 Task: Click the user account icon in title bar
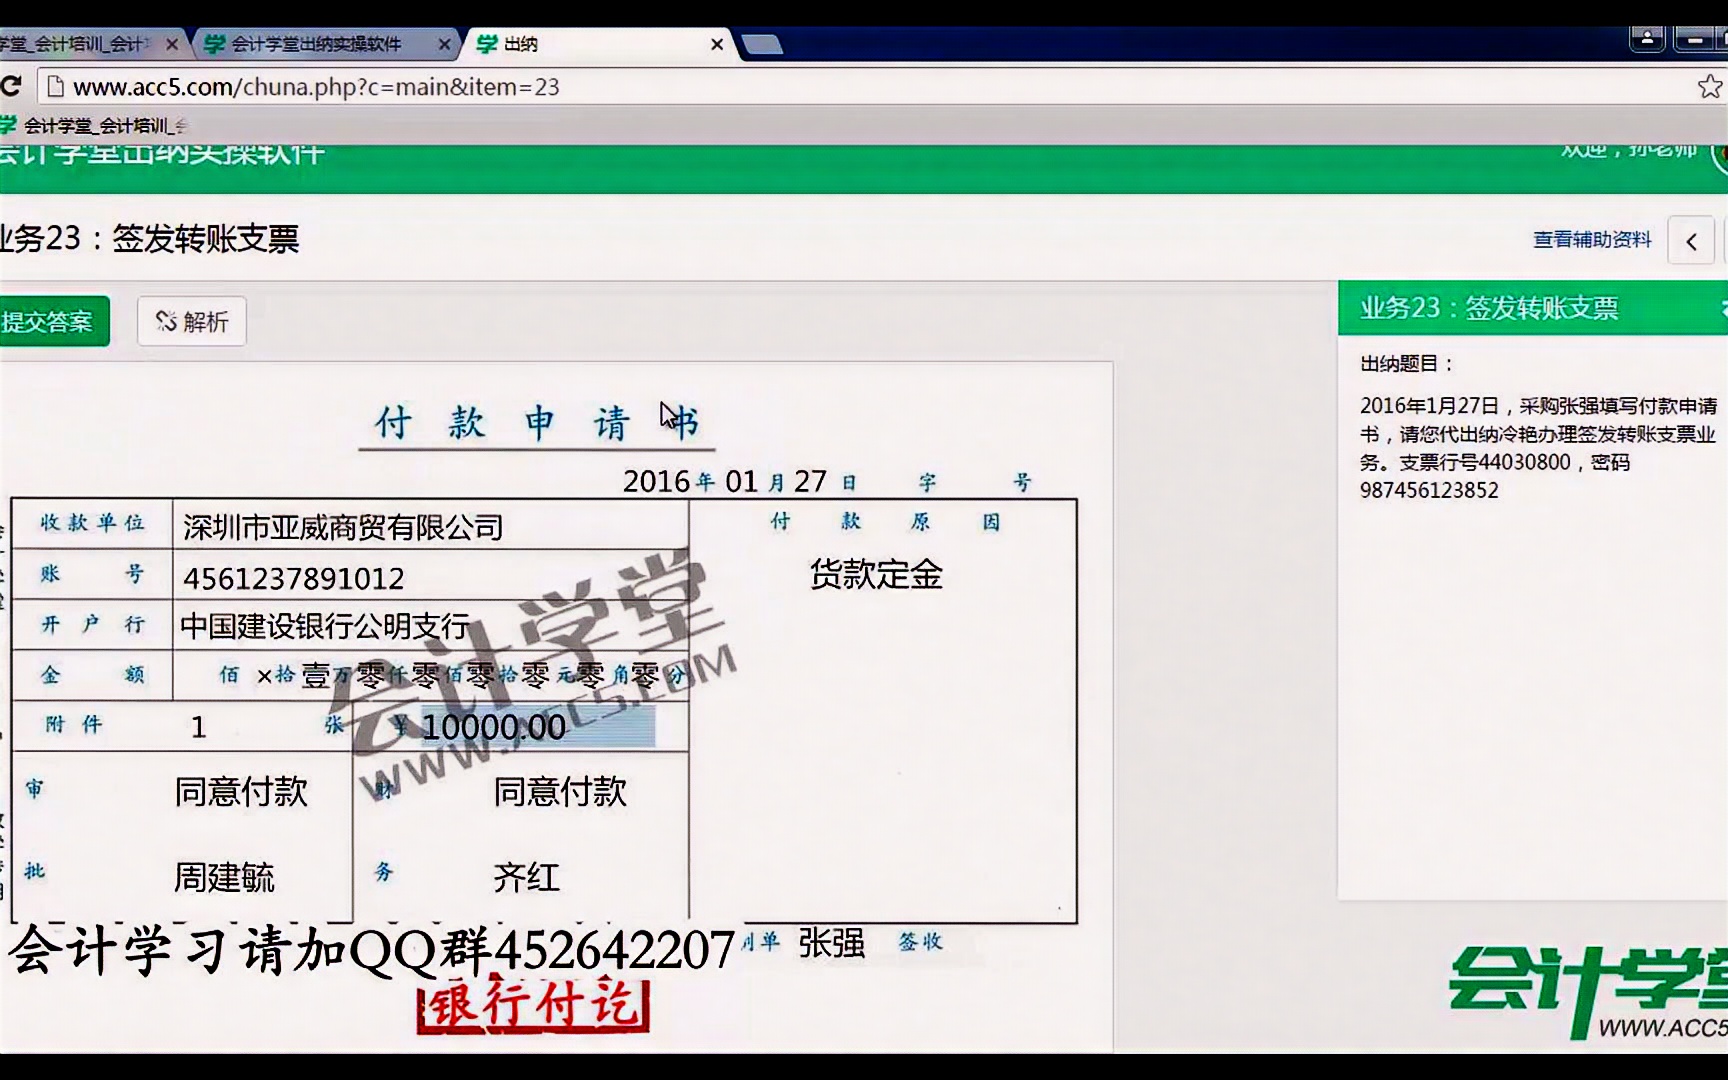click(1647, 40)
